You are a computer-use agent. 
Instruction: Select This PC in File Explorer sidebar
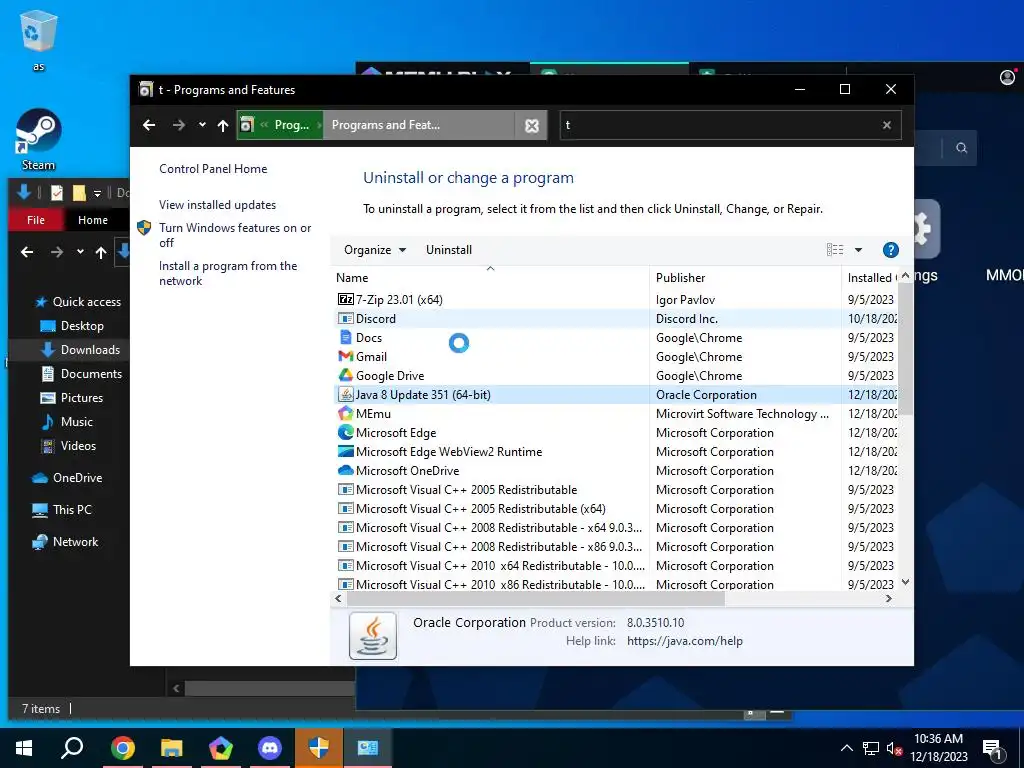pyautogui.click(x=62, y=510)
